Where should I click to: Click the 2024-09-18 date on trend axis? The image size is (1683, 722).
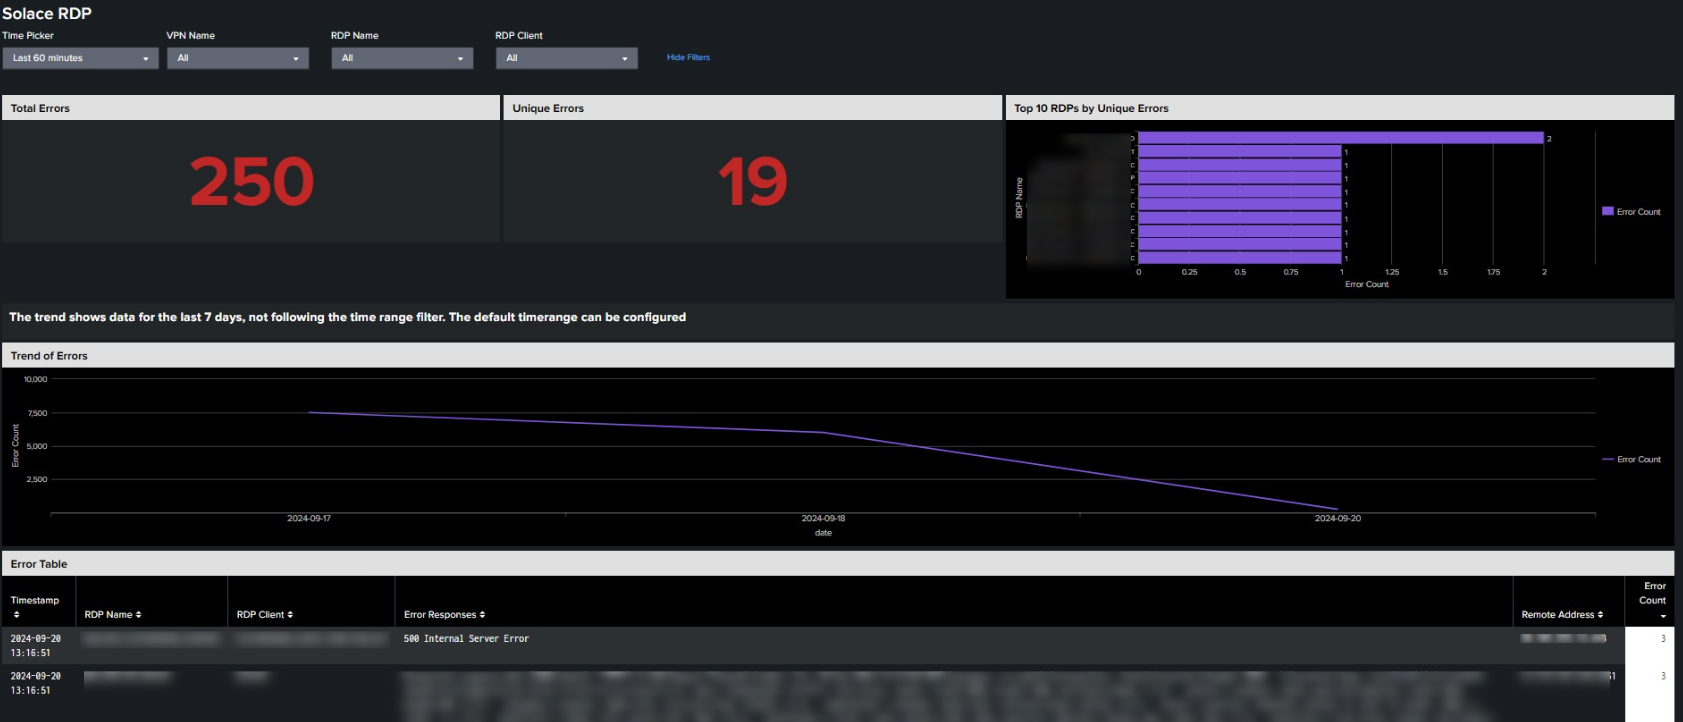coord(823,518)
